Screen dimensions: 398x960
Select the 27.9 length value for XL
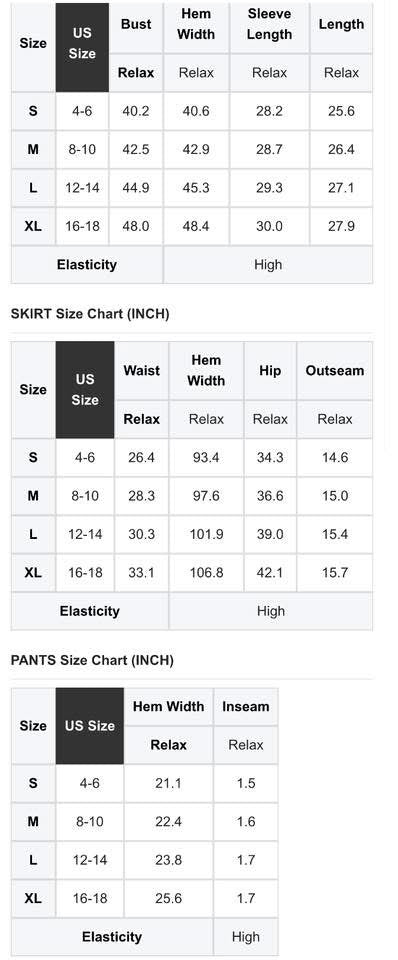[341, 227]
